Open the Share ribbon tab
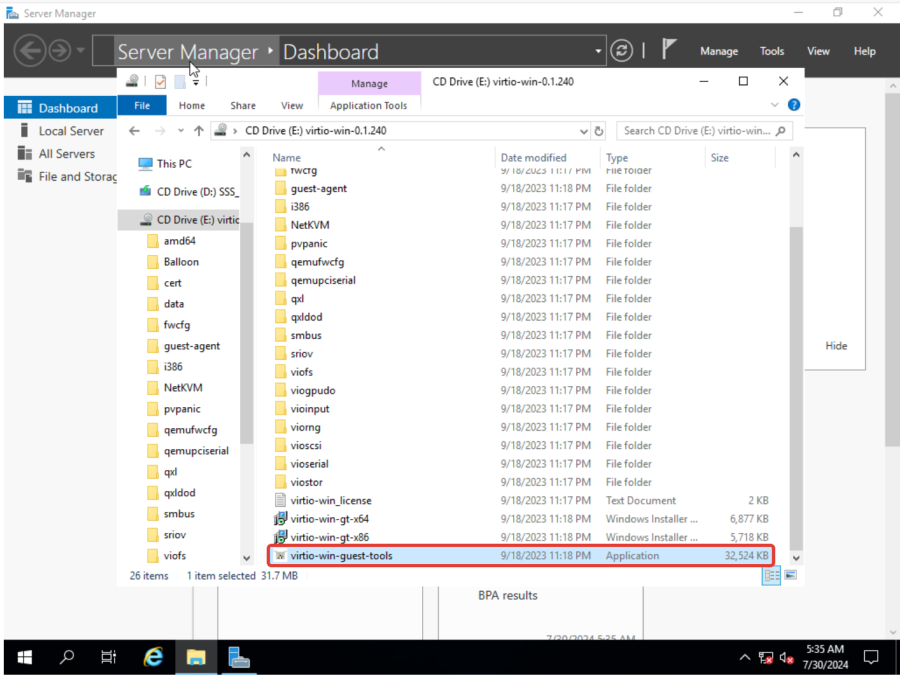 [x=243, y=106]
